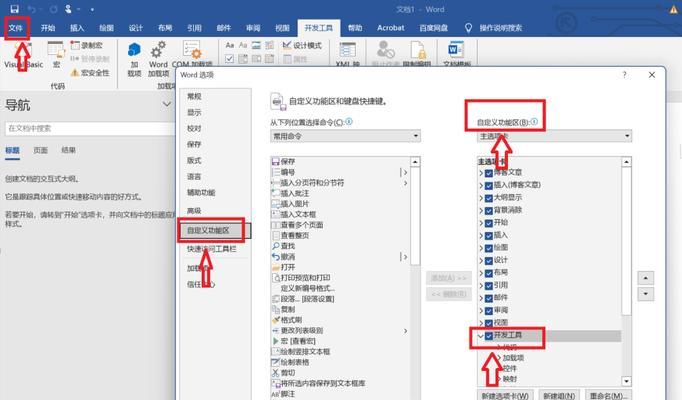Toggle the 开发工具 checkbox
Screen dimensions: 682x400
(x=489, y=336)
